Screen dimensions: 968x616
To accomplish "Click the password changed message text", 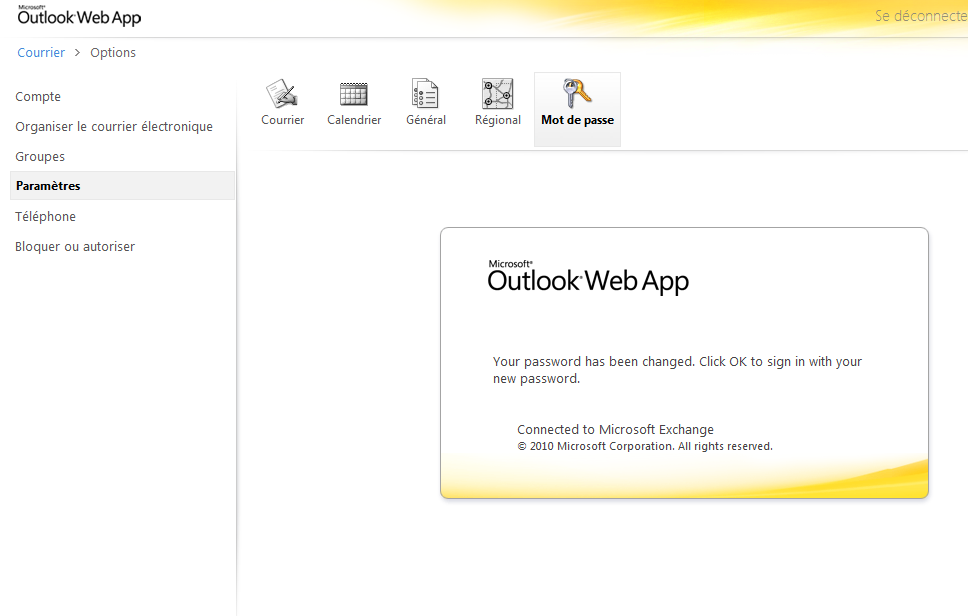I will pyautogui.click(x=677, y=370).
